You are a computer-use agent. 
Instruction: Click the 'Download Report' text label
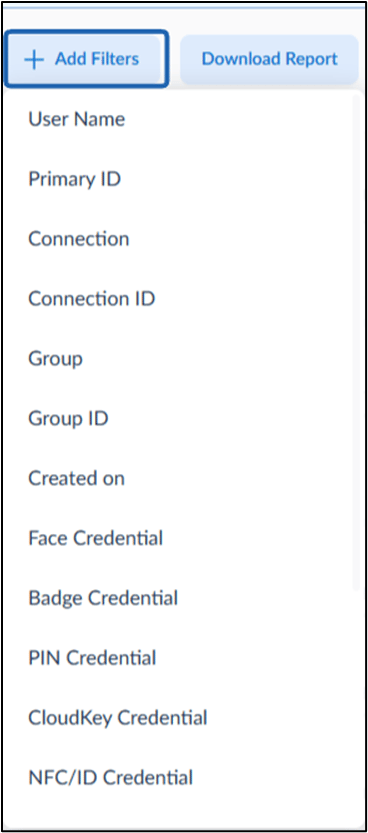pyautogui.click(x=269, y=58)
